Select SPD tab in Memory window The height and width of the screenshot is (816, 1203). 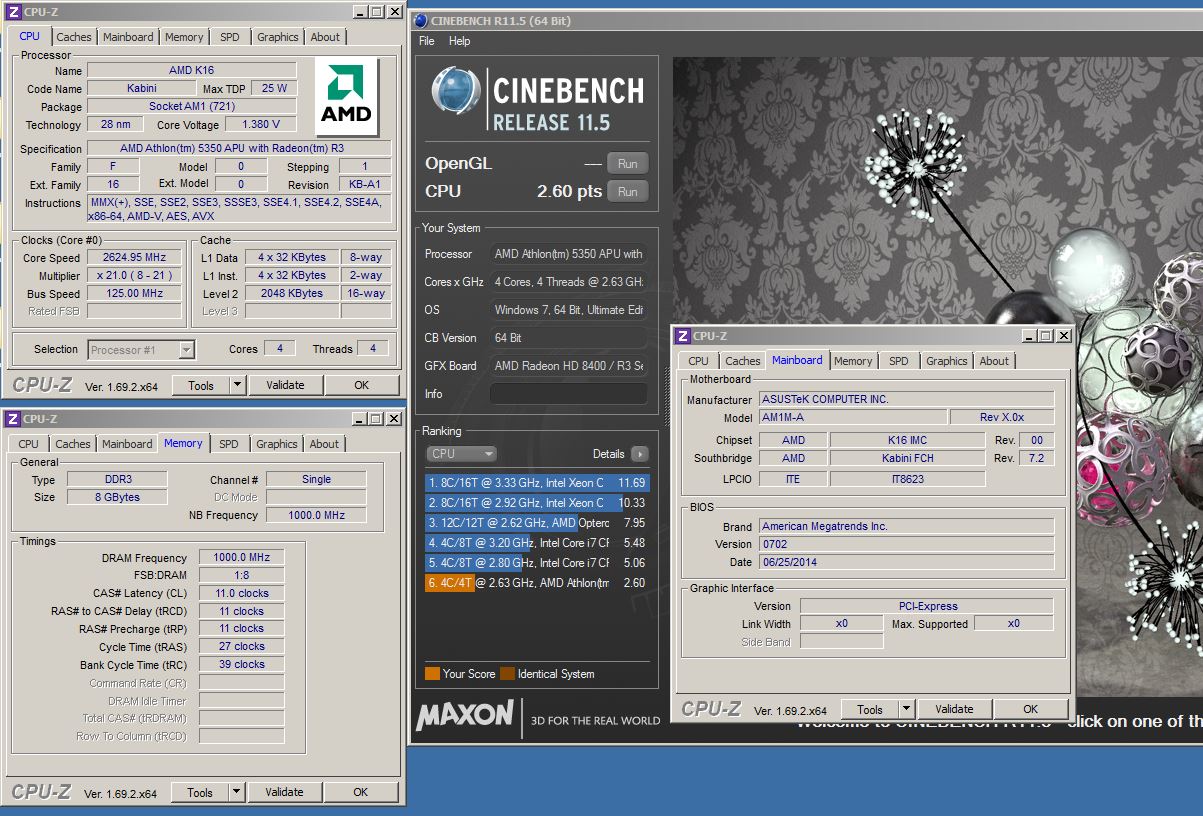point(229,444)
